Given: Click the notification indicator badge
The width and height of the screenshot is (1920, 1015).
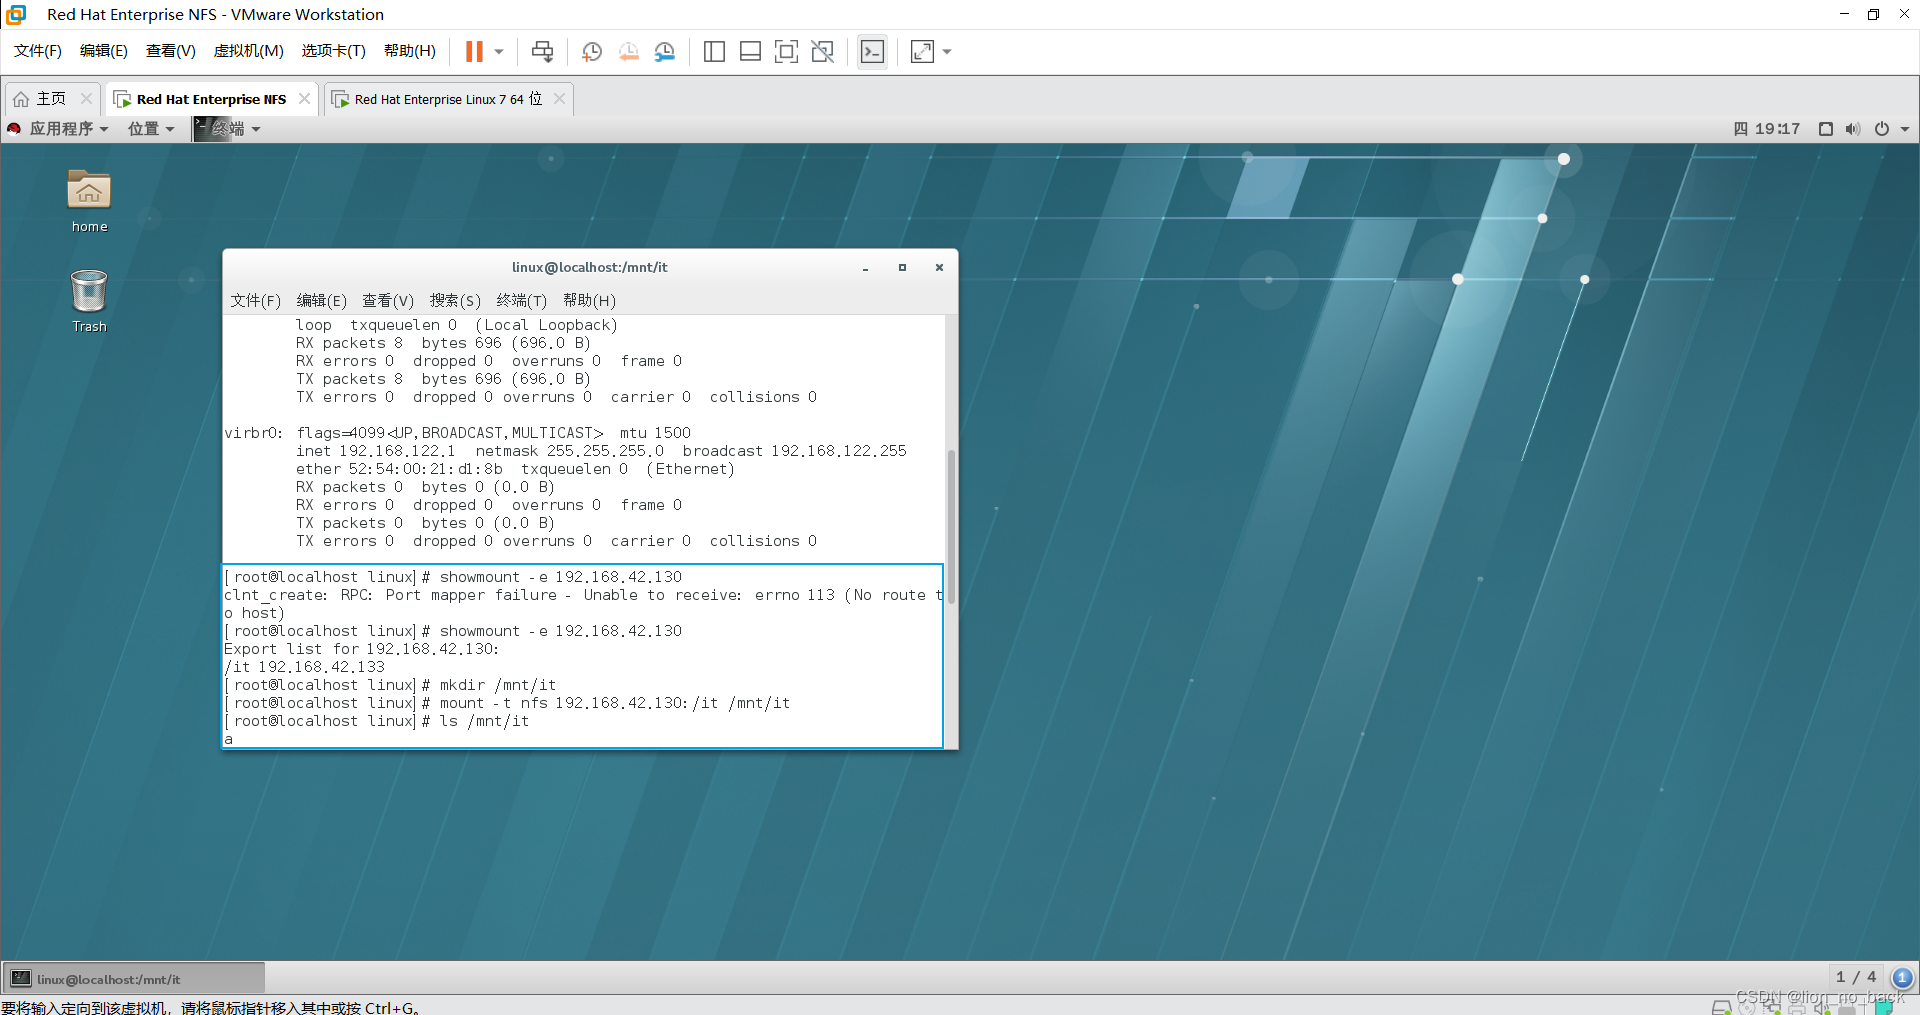Looking at the screenshot, I should coord(1903,978).
